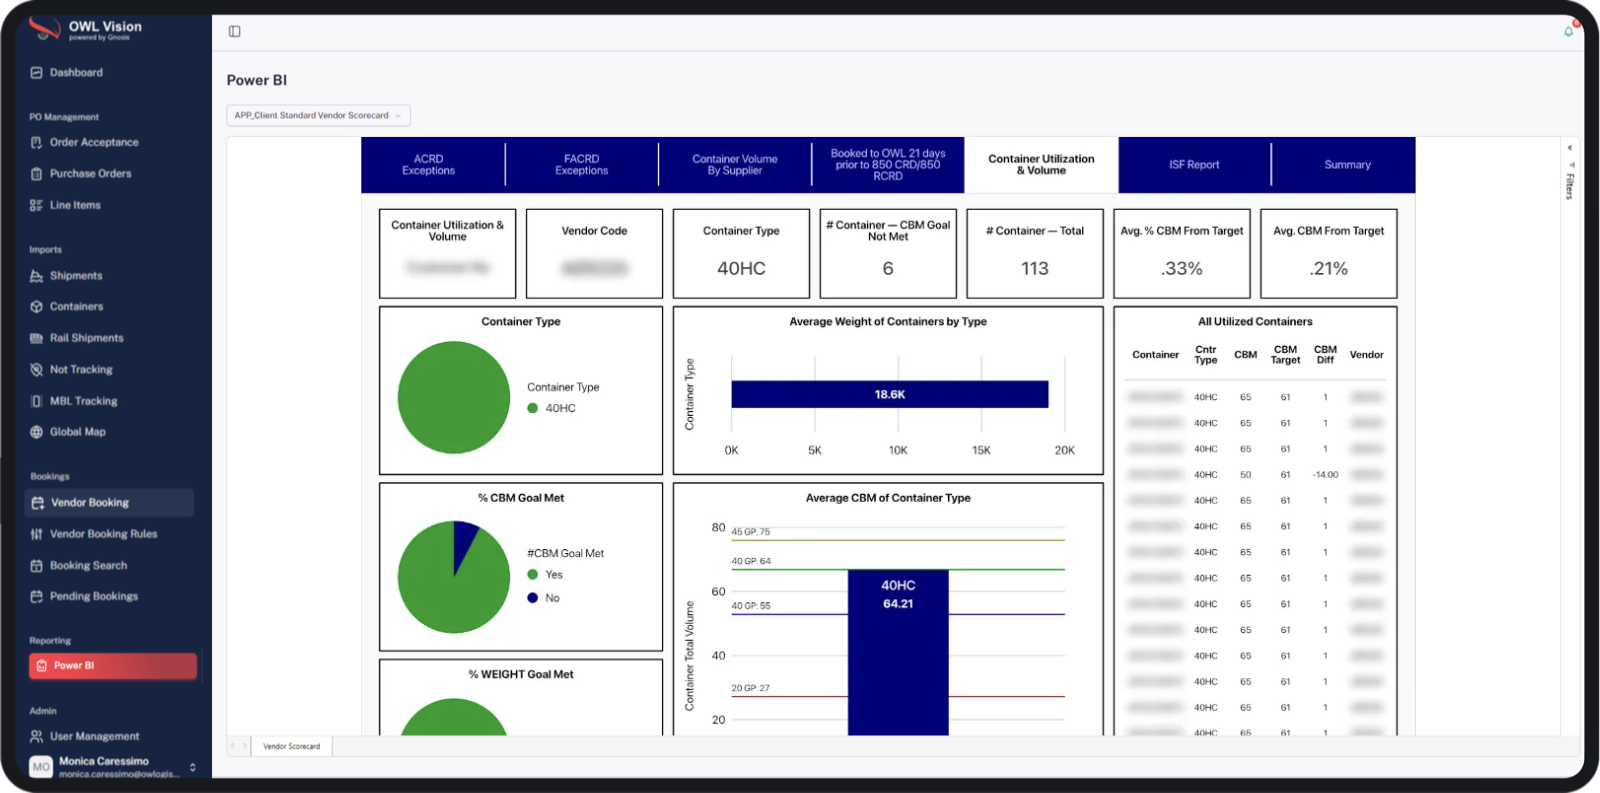Click the MBL Tracking icon
The width and height of the screenshot is (1600, 793).
coord(37,401)
